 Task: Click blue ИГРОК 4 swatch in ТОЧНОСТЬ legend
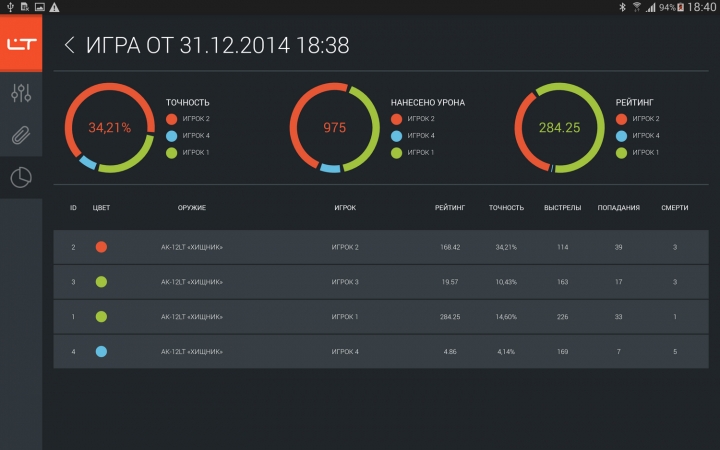click(171, 136)
